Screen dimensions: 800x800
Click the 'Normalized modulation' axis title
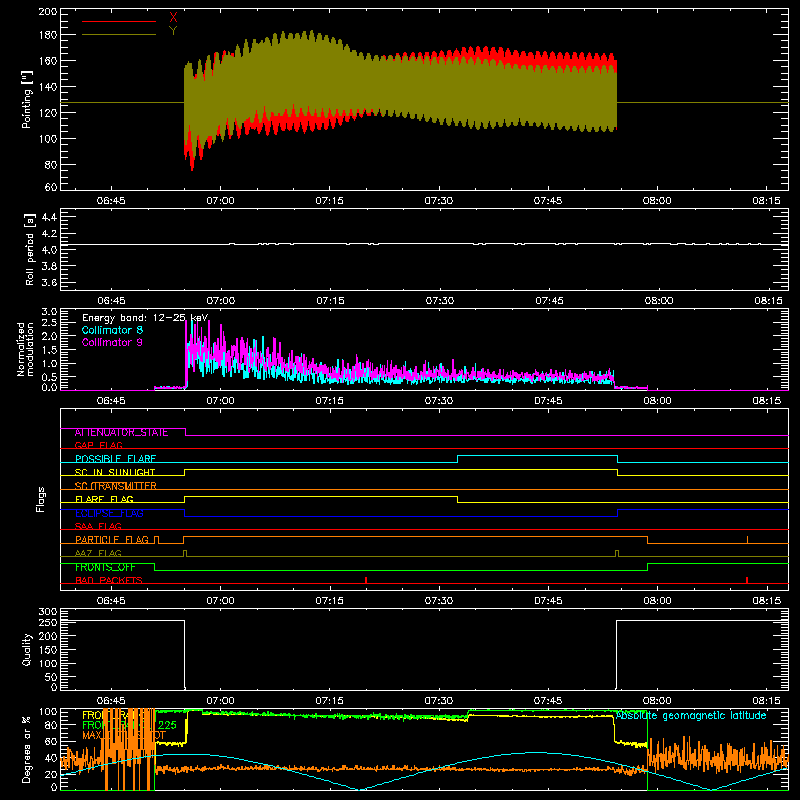point(26,349)
